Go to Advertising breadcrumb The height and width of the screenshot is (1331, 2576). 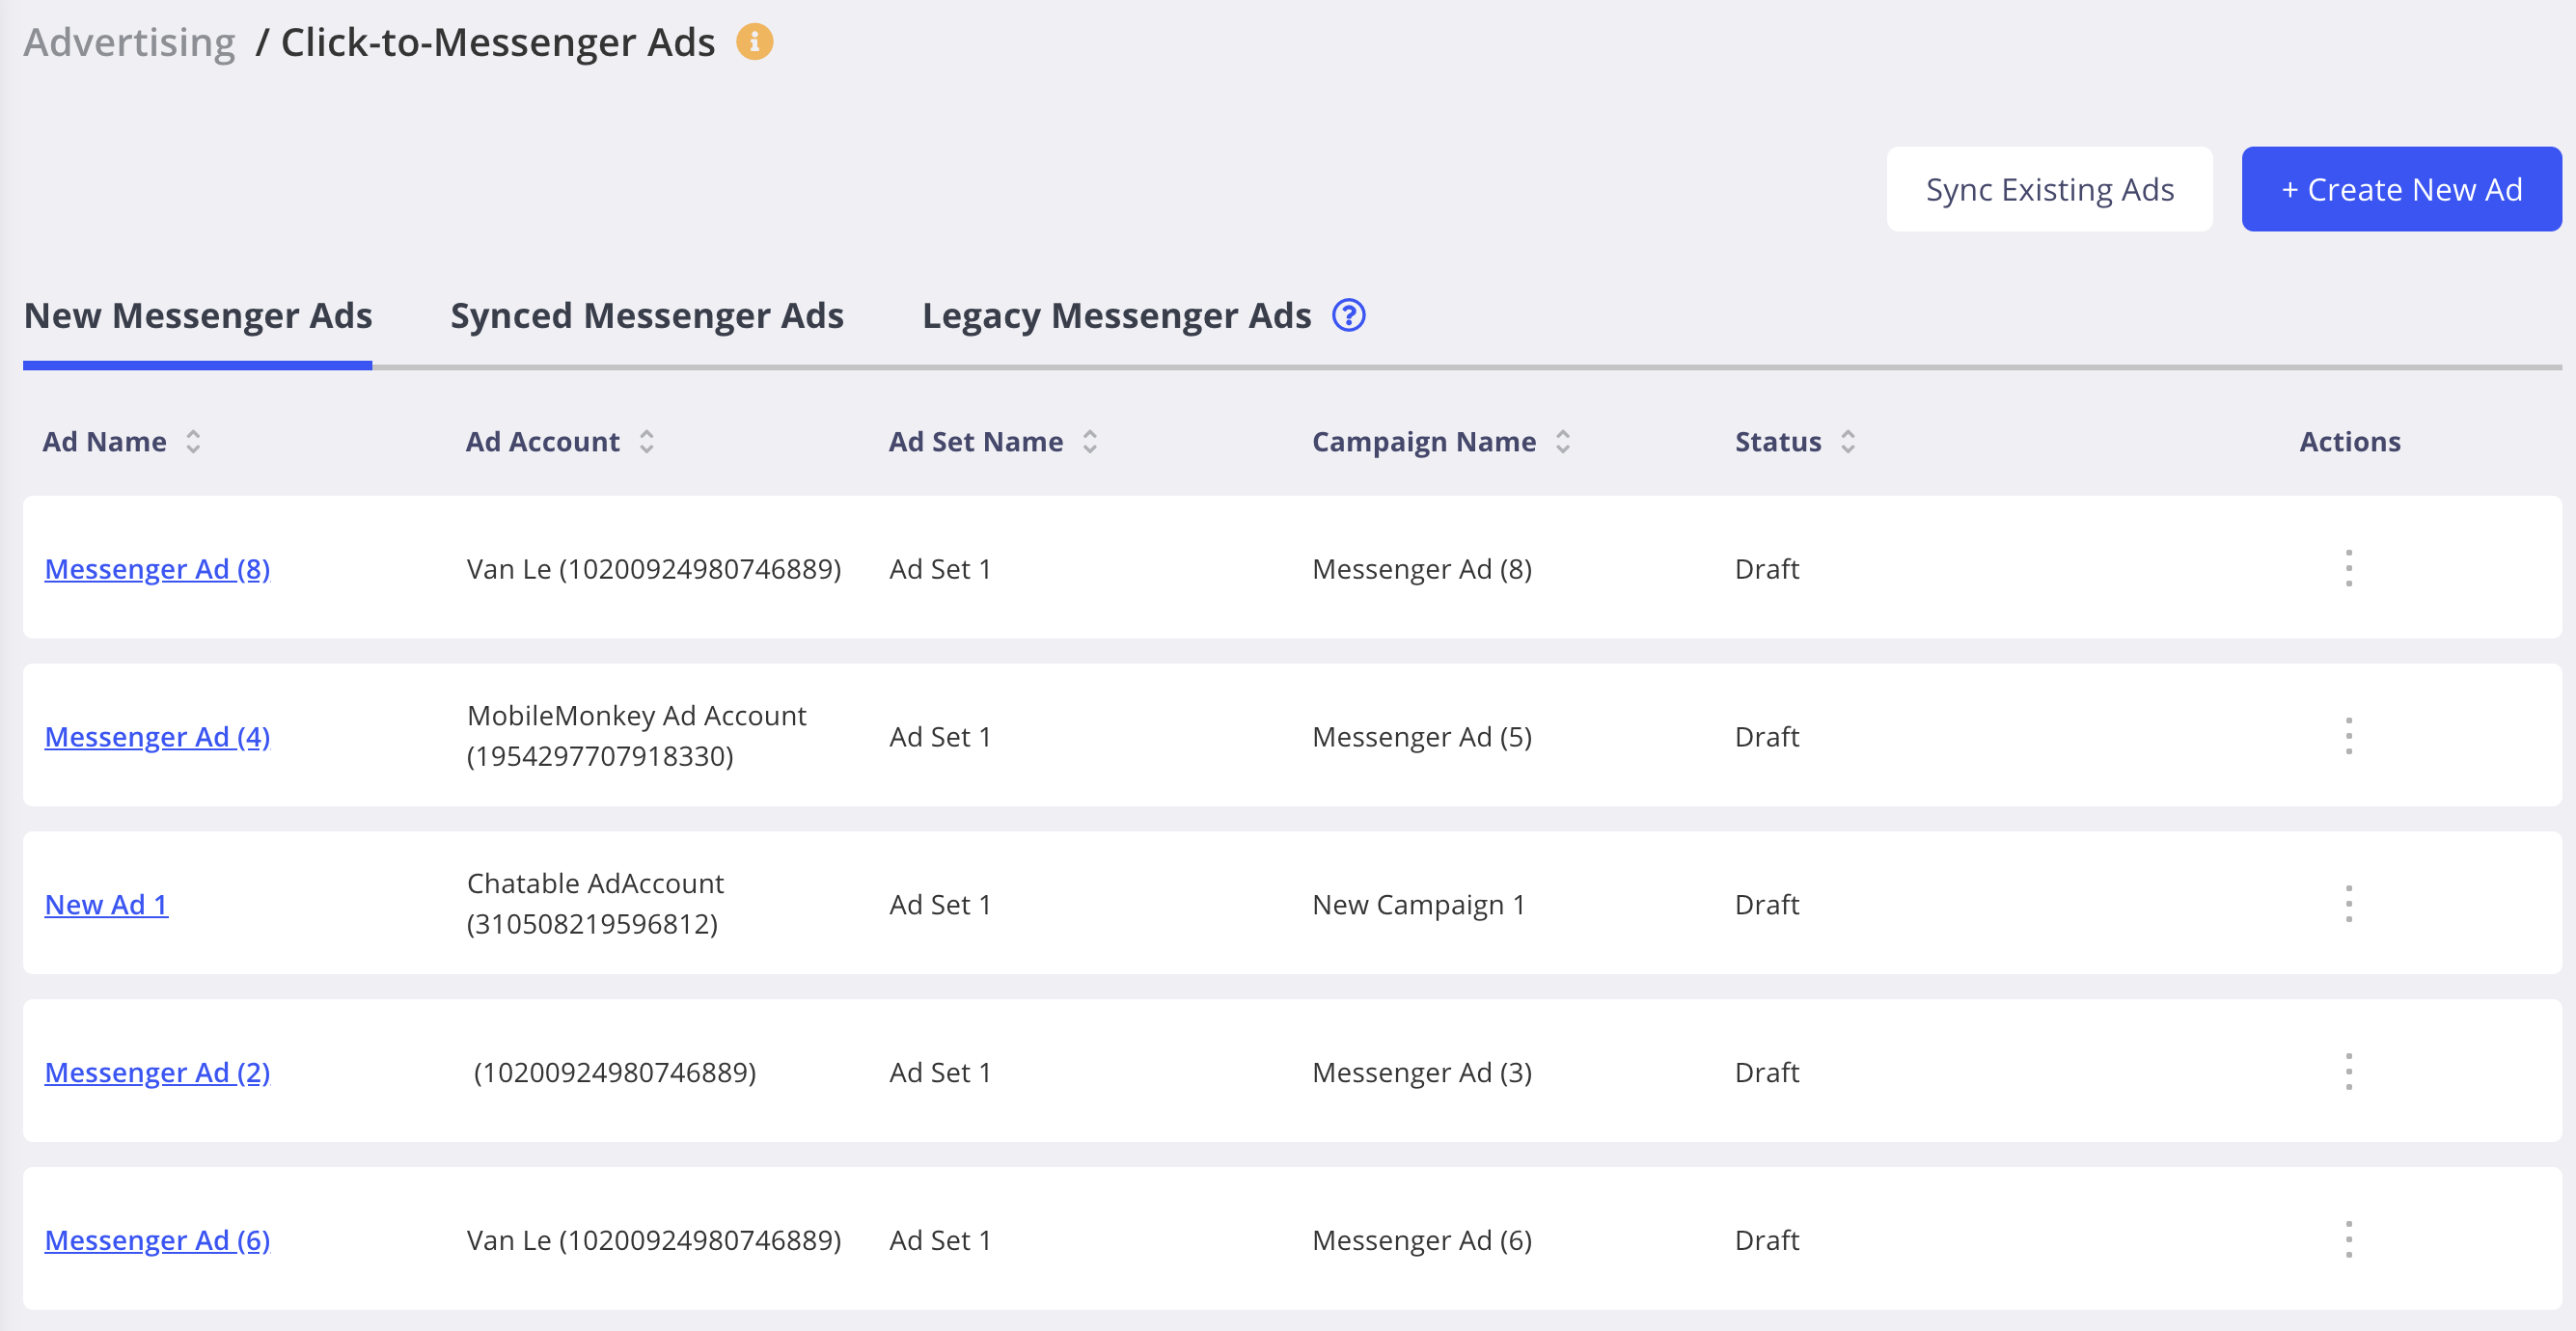coord(129,42)
